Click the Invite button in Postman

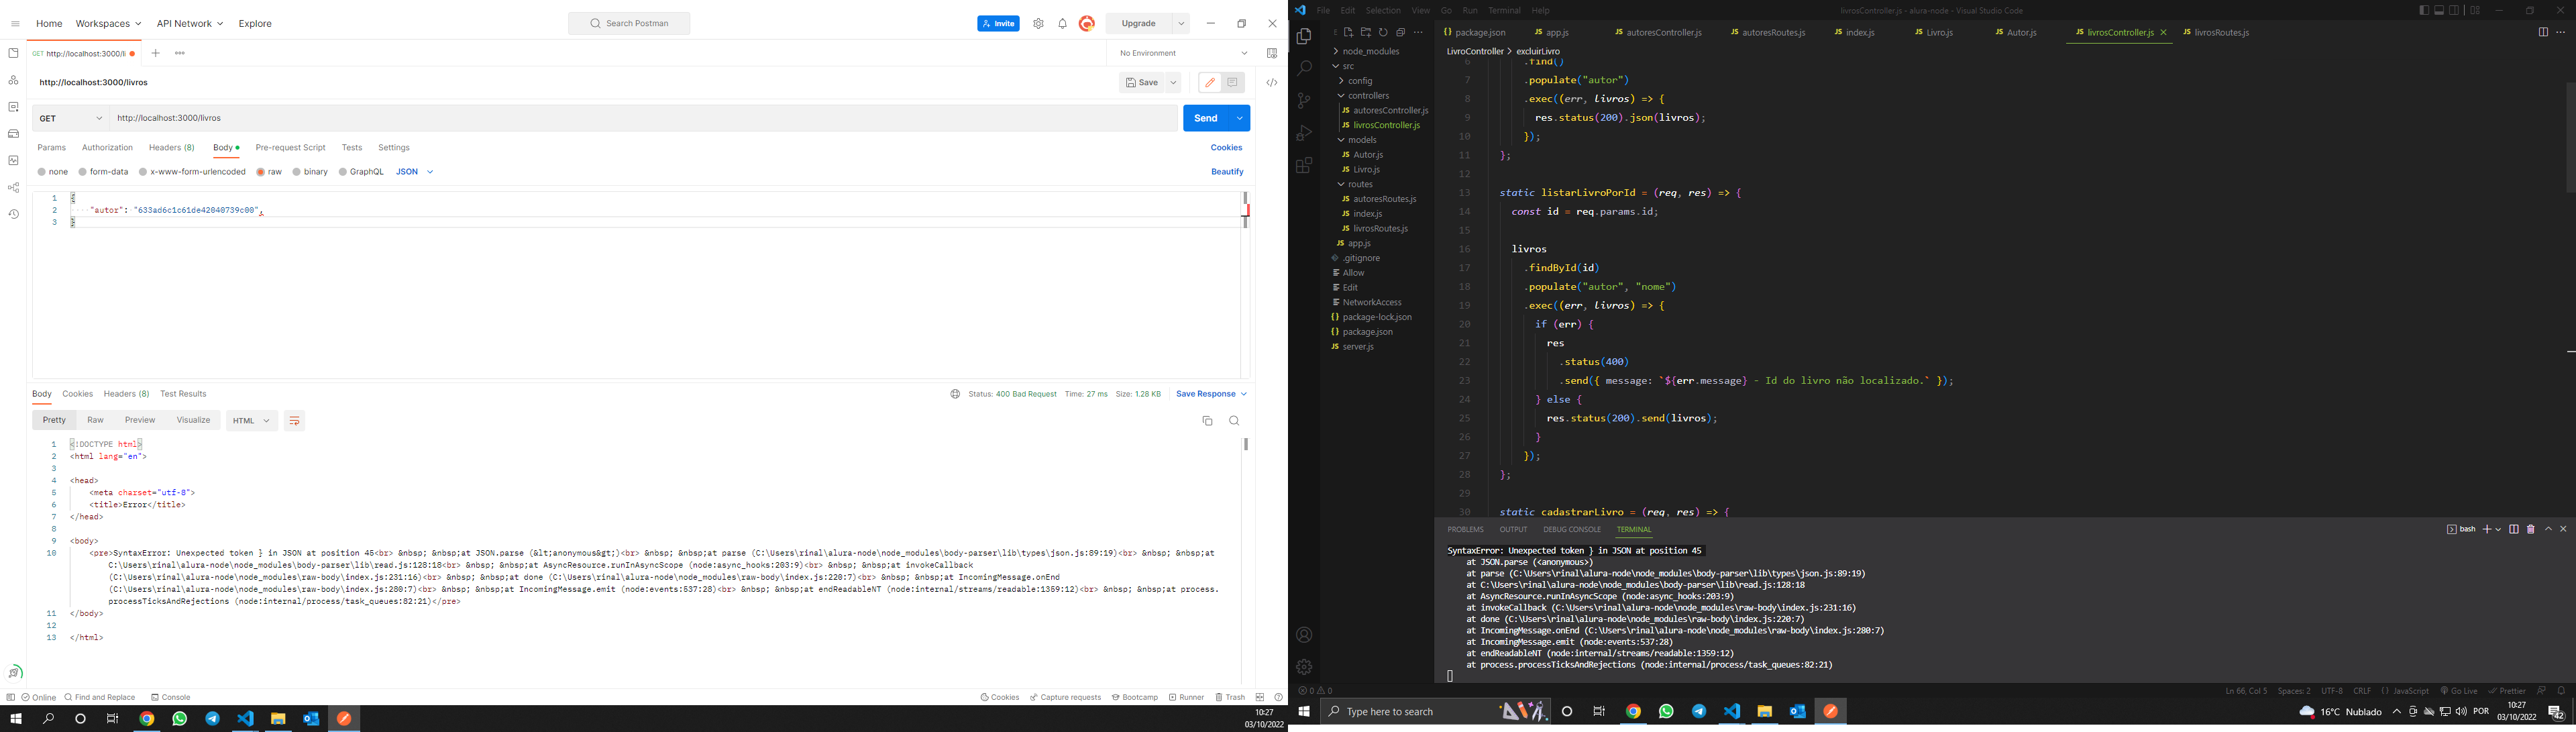coord(998,24)
